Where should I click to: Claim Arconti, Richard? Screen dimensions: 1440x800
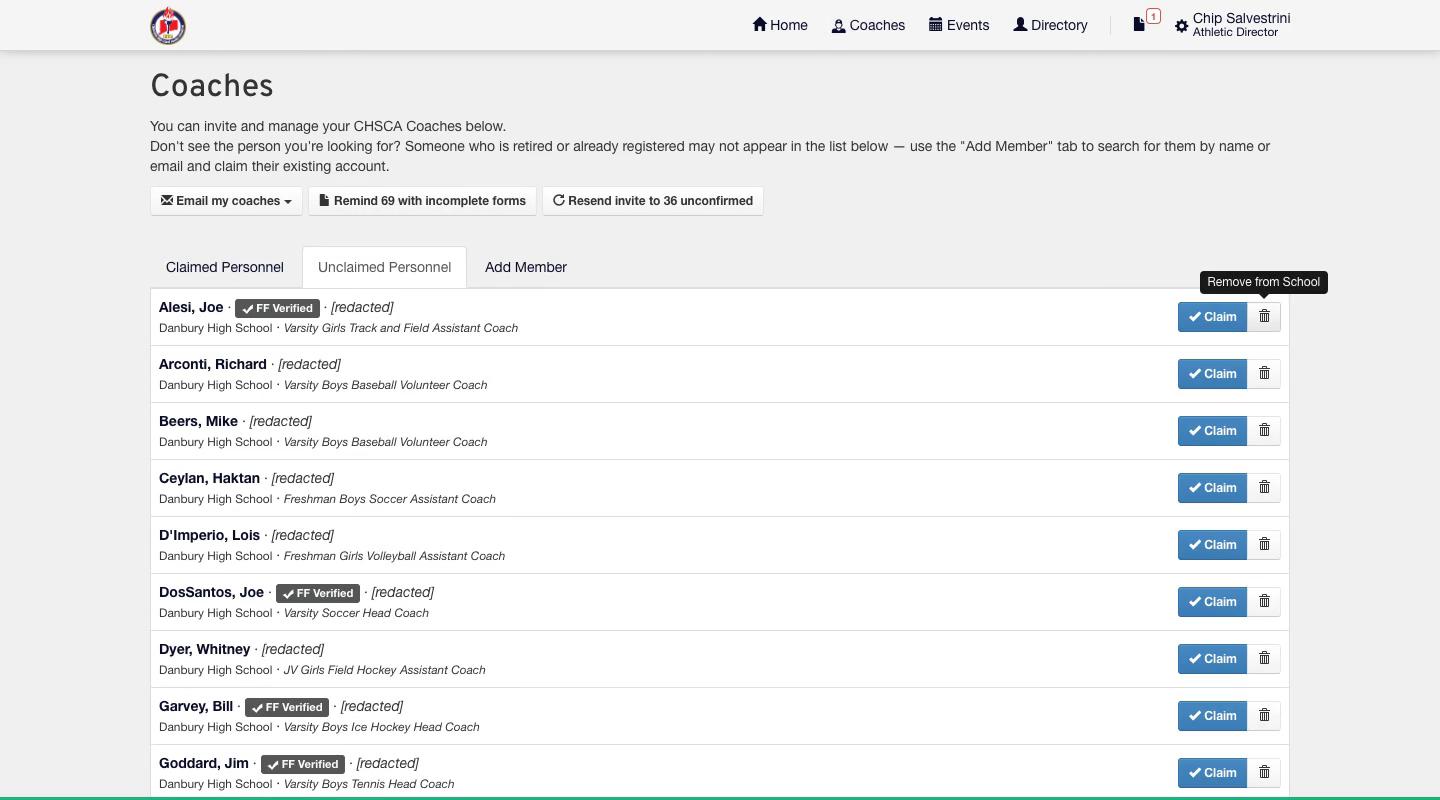pyautogui.click(x=1212, y=374)
